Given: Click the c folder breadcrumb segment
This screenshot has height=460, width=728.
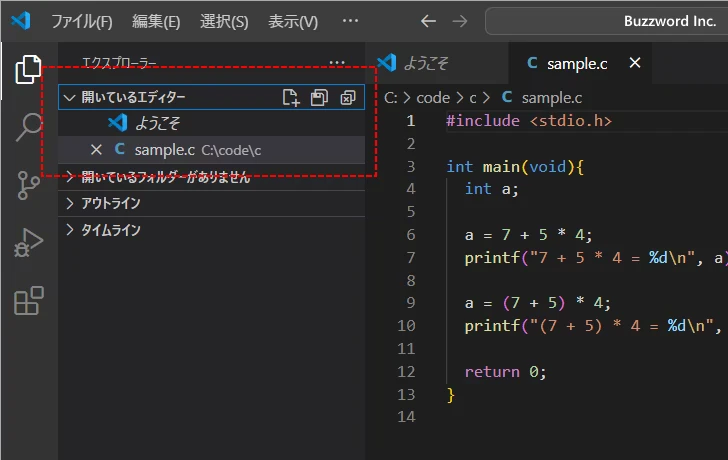Looking at the screenshot, I should [x=473, y=98].
